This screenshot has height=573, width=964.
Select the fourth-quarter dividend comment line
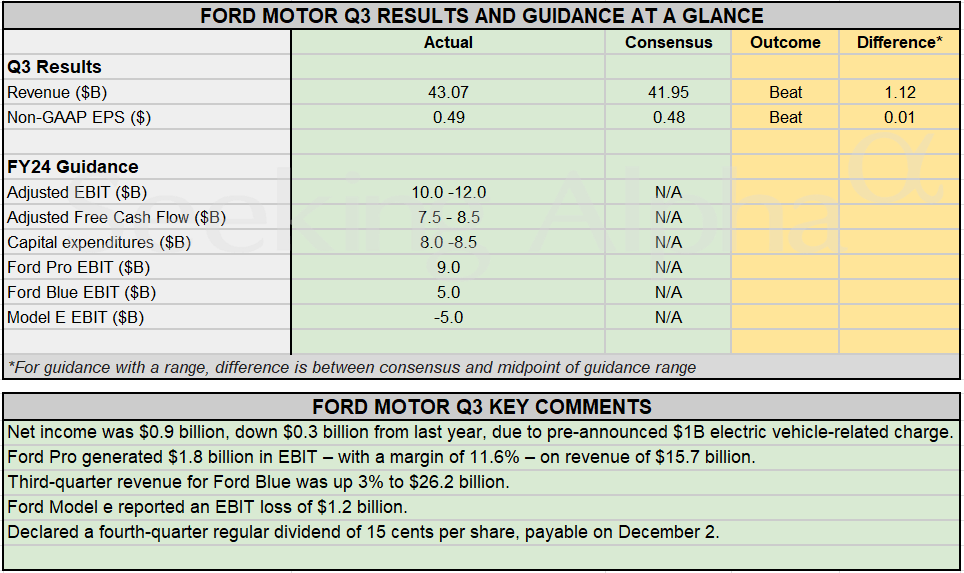(x=363, y=531)
